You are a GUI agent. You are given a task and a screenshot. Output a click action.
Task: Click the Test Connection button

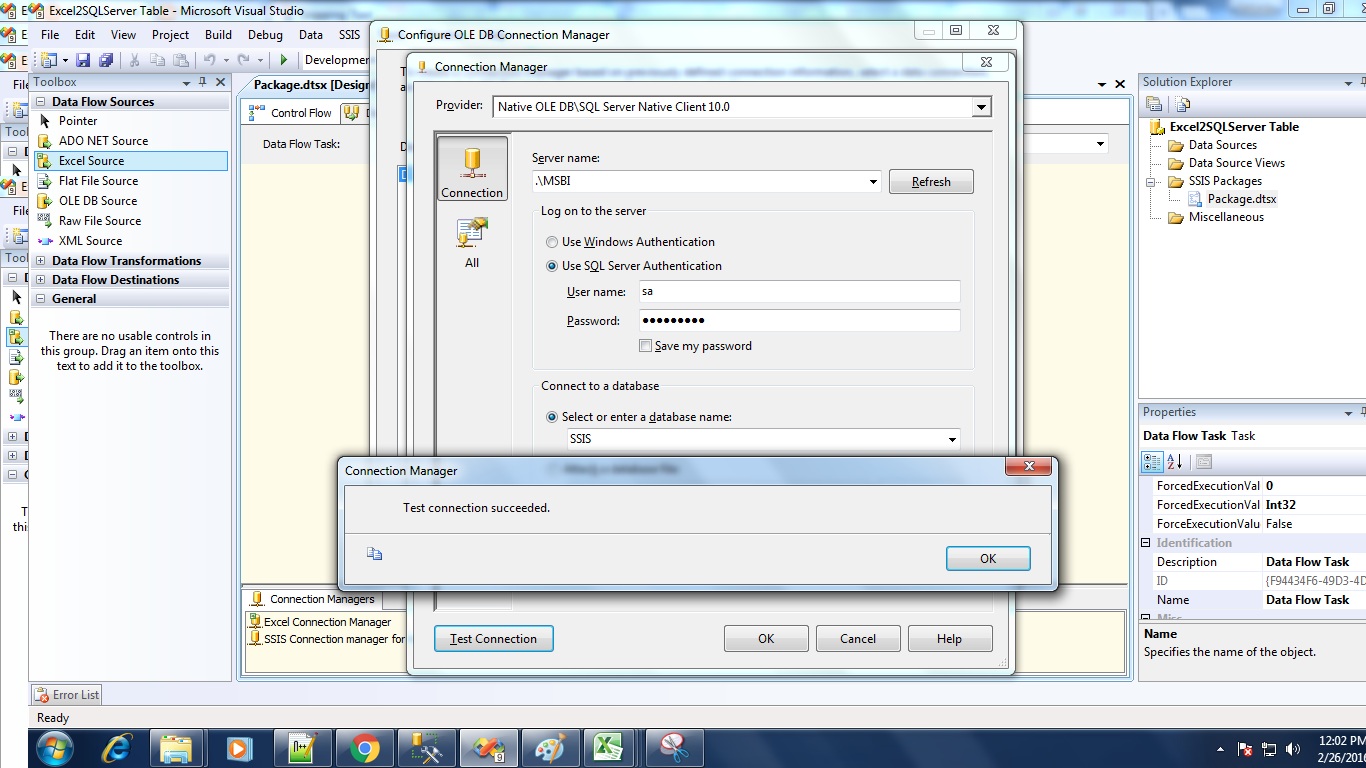click(x=493, y=638)
